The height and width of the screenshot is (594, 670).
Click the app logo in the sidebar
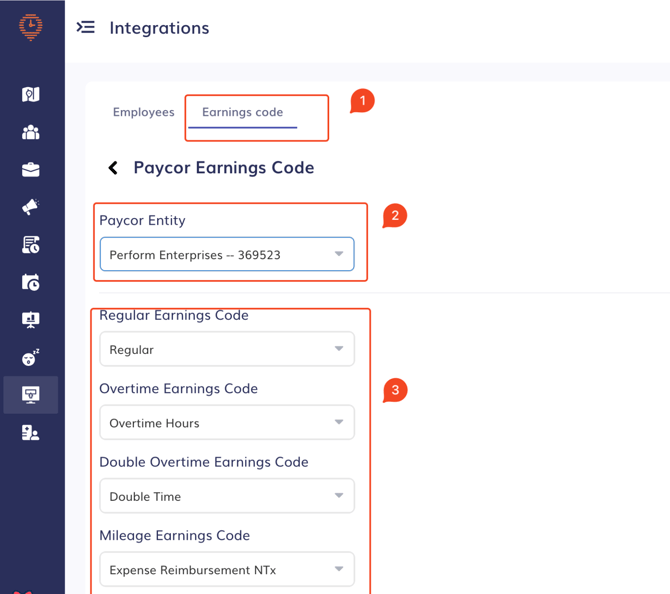click(x=31, y=27)
